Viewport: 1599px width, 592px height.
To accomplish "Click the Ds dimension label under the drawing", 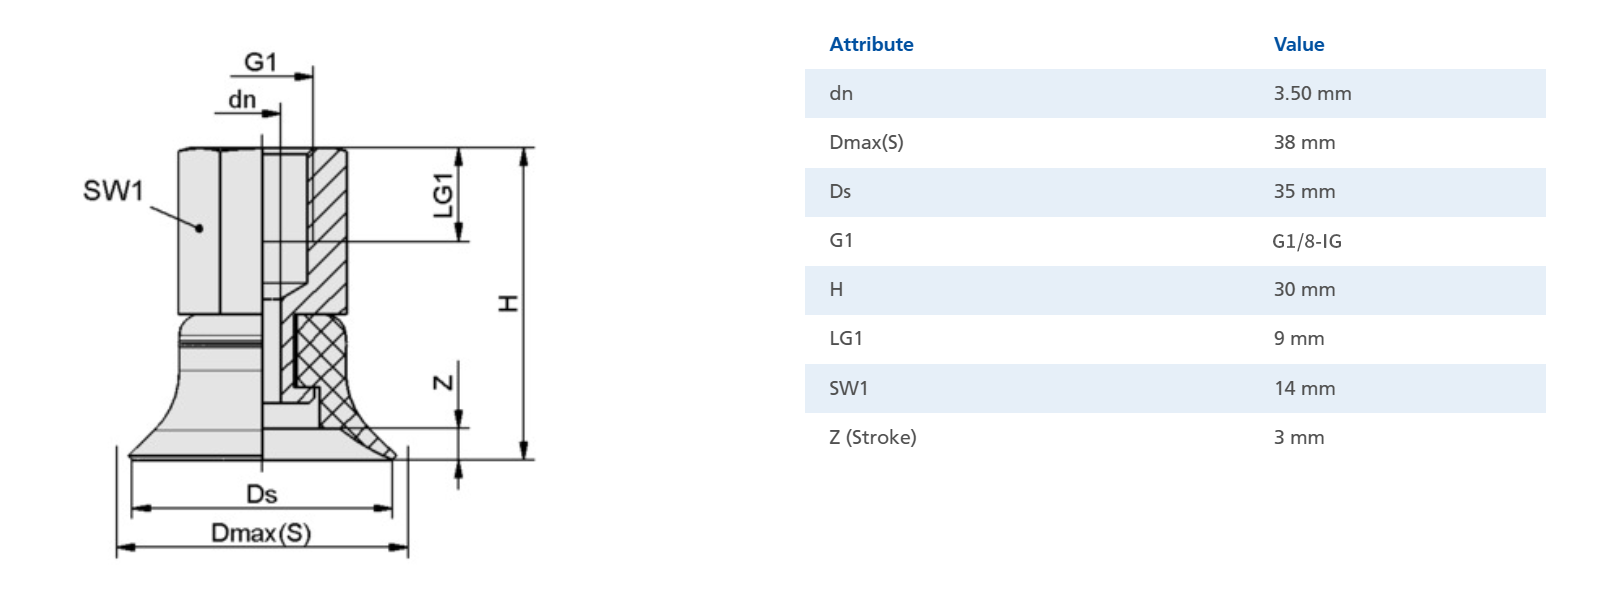I will coord(261,494).
